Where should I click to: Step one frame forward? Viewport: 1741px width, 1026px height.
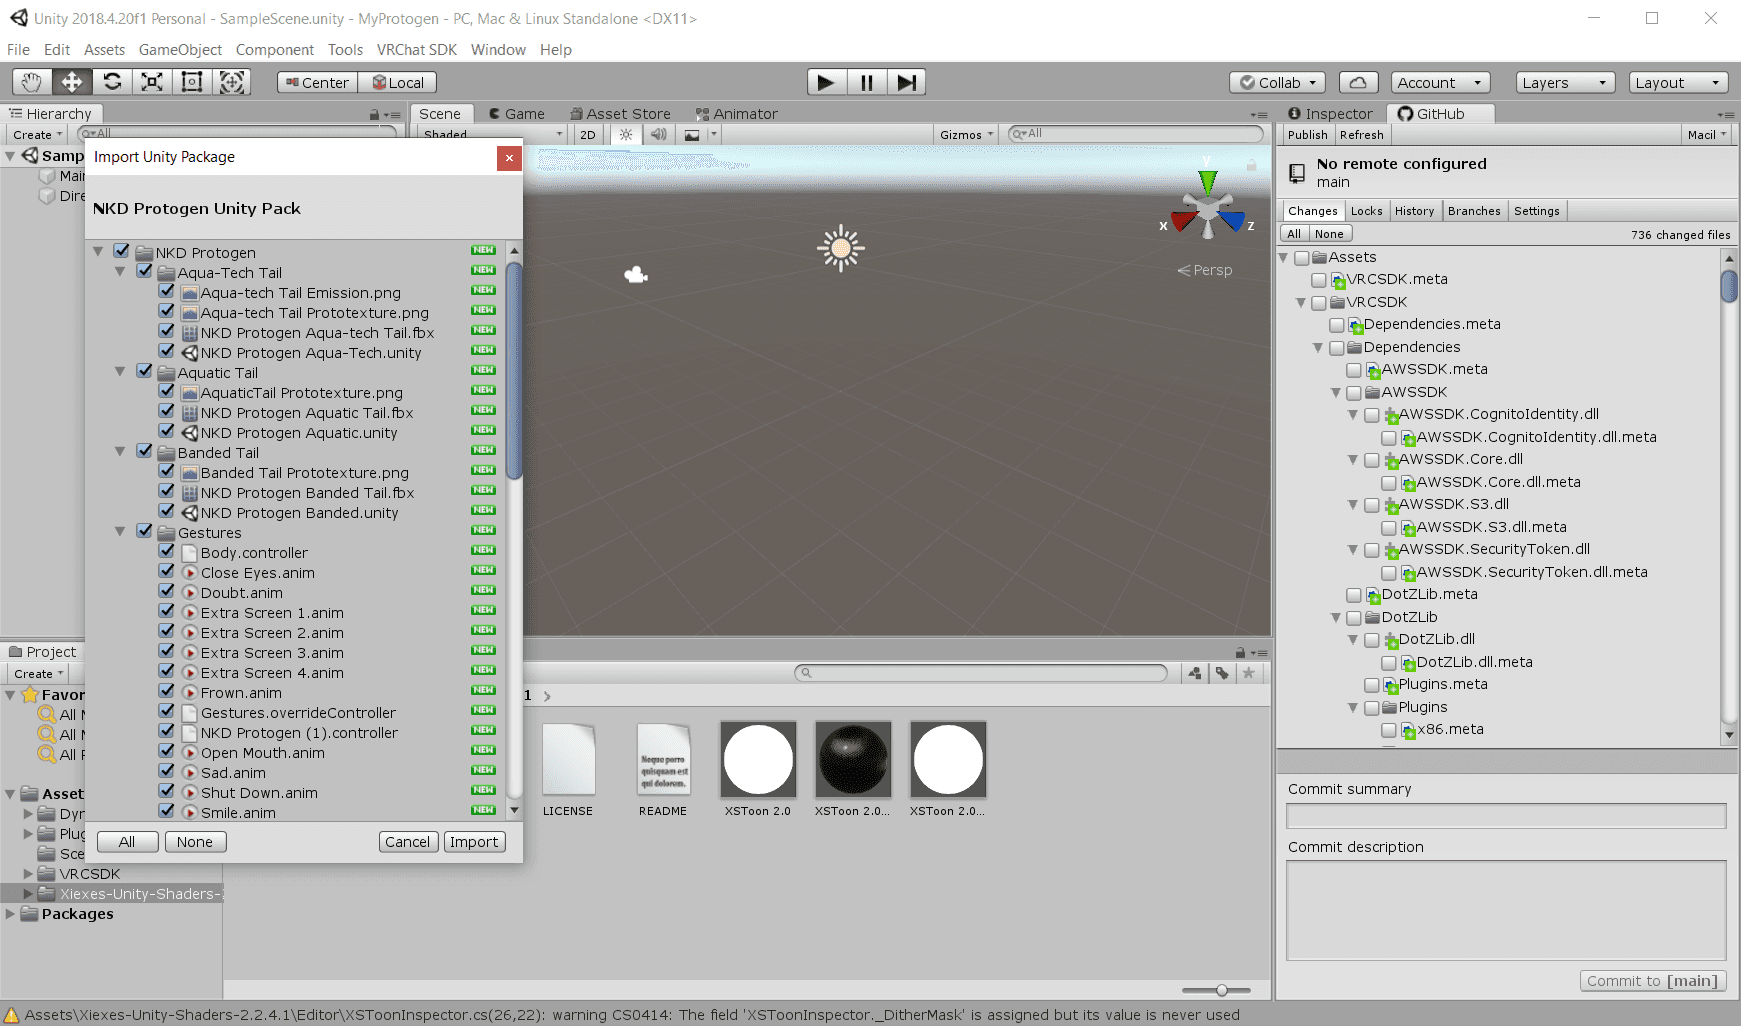tap(906, 82)
